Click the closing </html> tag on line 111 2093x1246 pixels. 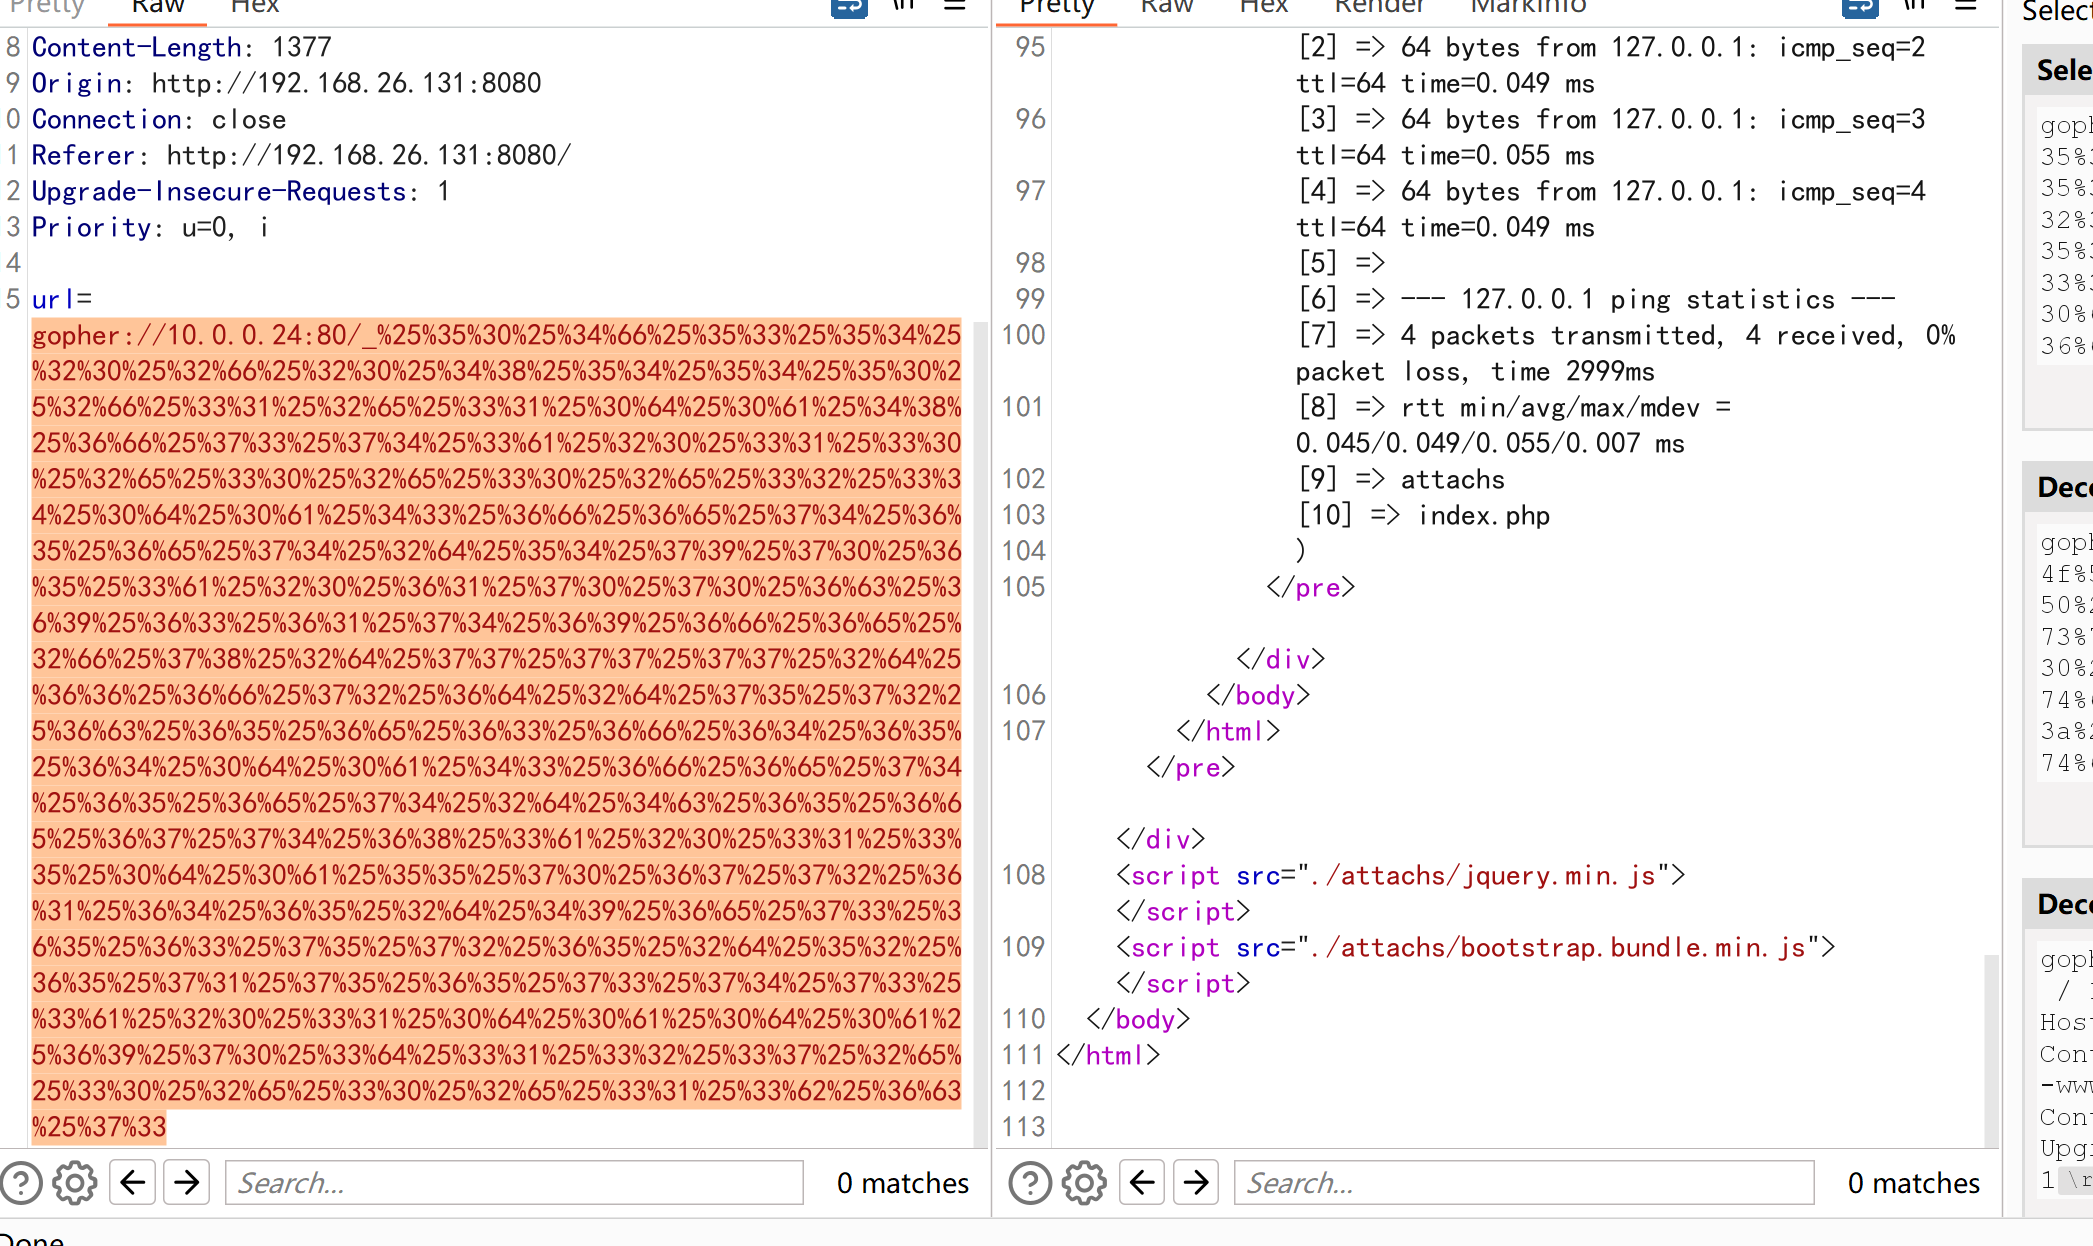1108,1055
